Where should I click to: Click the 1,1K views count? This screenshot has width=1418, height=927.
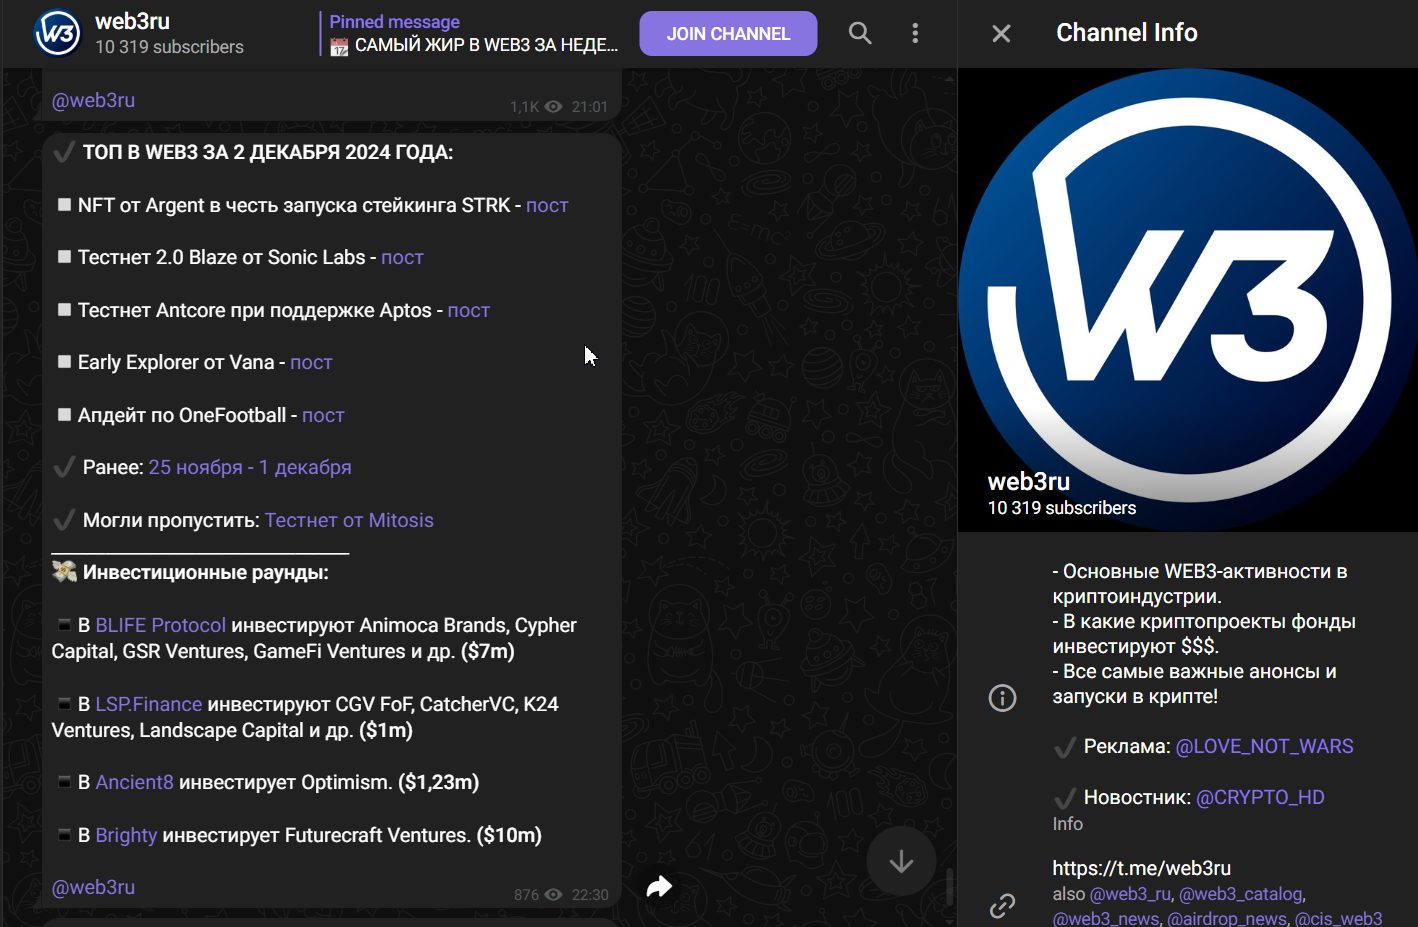click(x=524, y=107)
